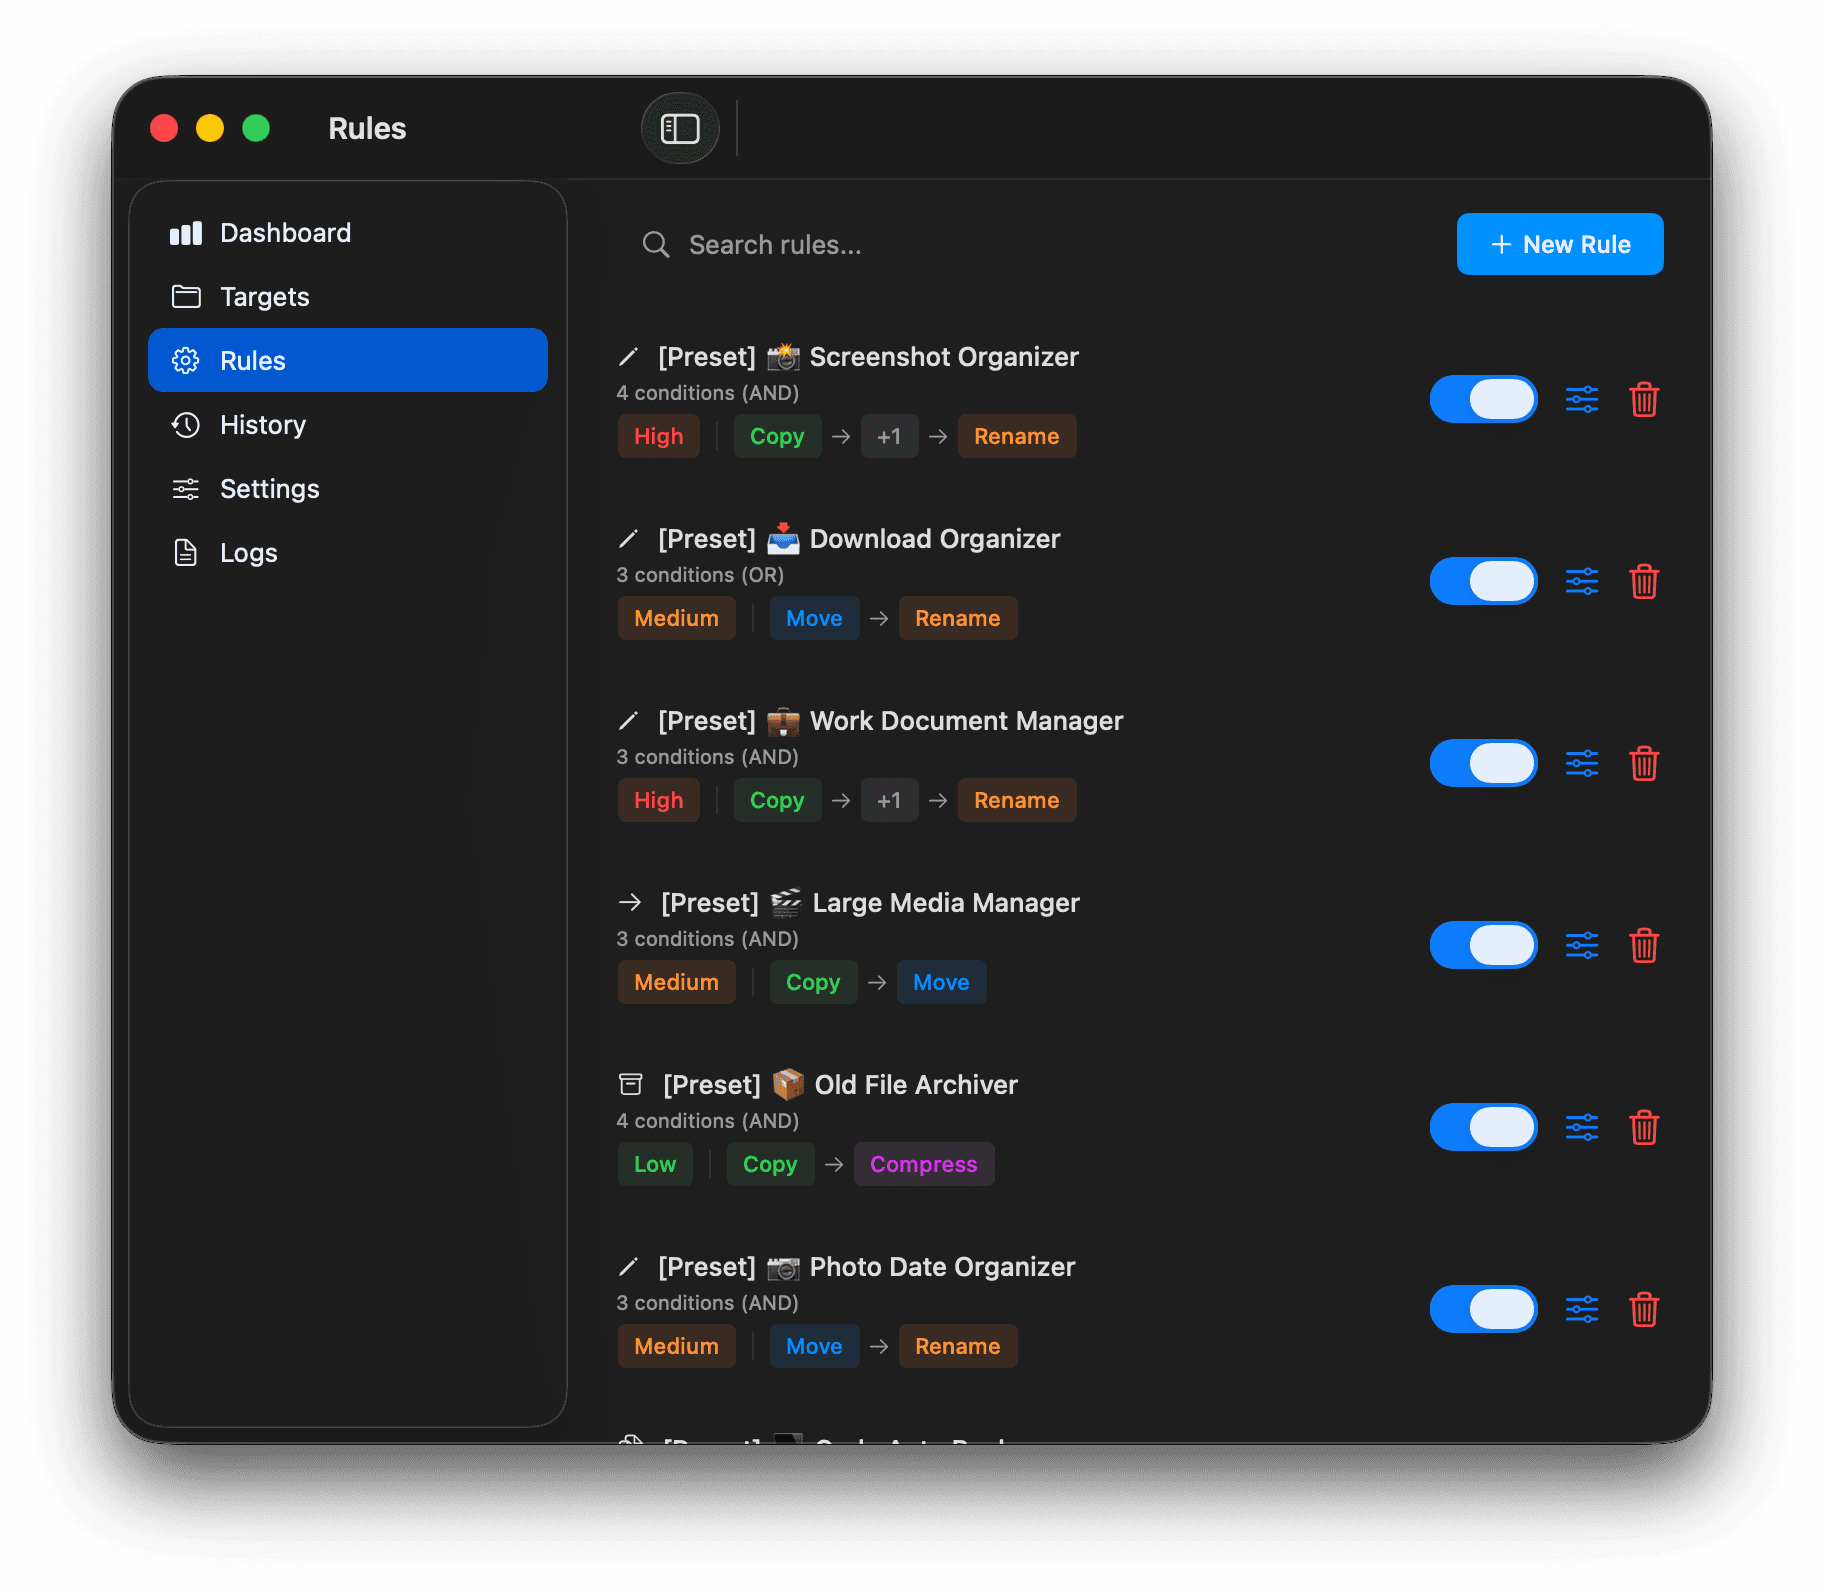Open Logs using the document icon

186,552
